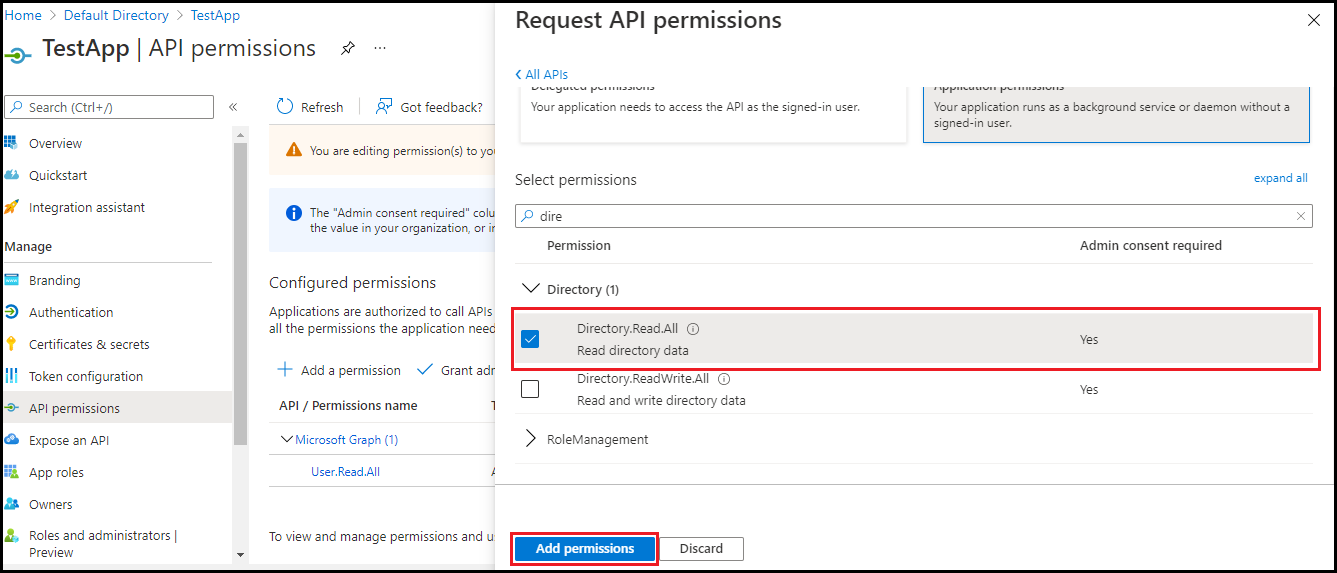The image size is (1337, 573).
Task: Uncheck the Directory.Read.All checkbox
Action: click(530, 339)
